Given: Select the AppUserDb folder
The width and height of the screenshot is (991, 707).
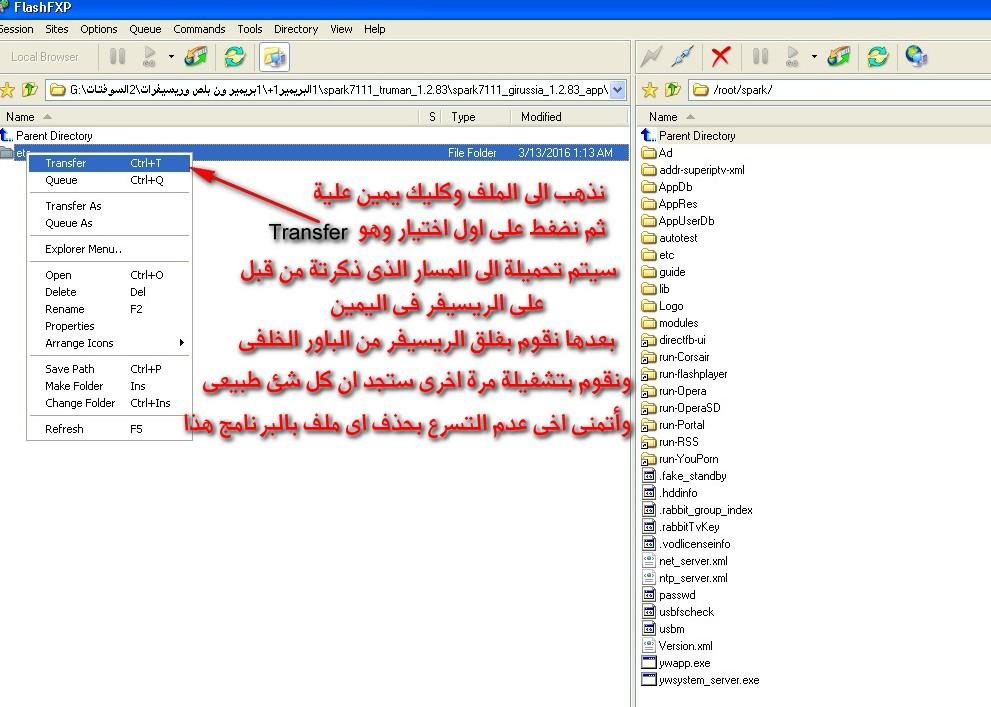Looking at the screenshot, I should coord(686,221).
